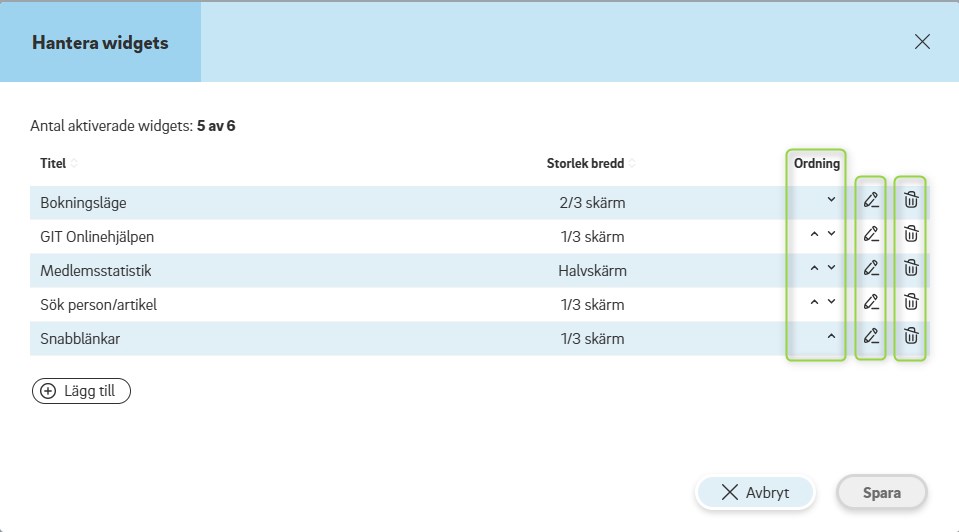Delete the Bokningsläge widget
Screen dimensions: 959x532
(x=911, y=200)
